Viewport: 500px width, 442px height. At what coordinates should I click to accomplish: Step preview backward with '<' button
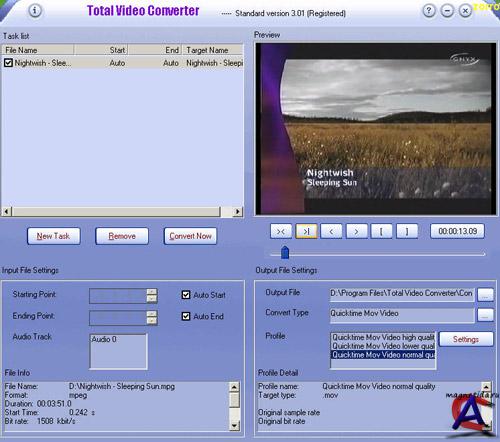tap(331, 231)
